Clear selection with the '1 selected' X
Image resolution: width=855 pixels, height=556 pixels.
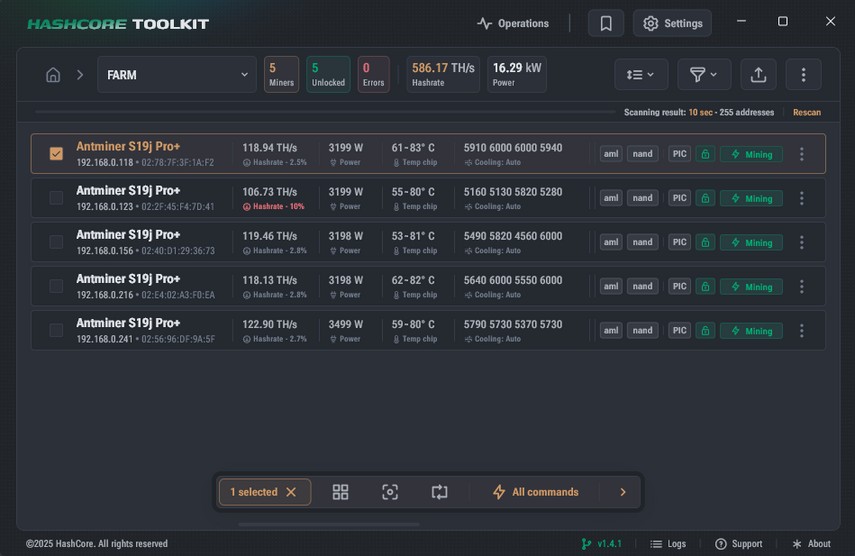[x=291, y=492]
